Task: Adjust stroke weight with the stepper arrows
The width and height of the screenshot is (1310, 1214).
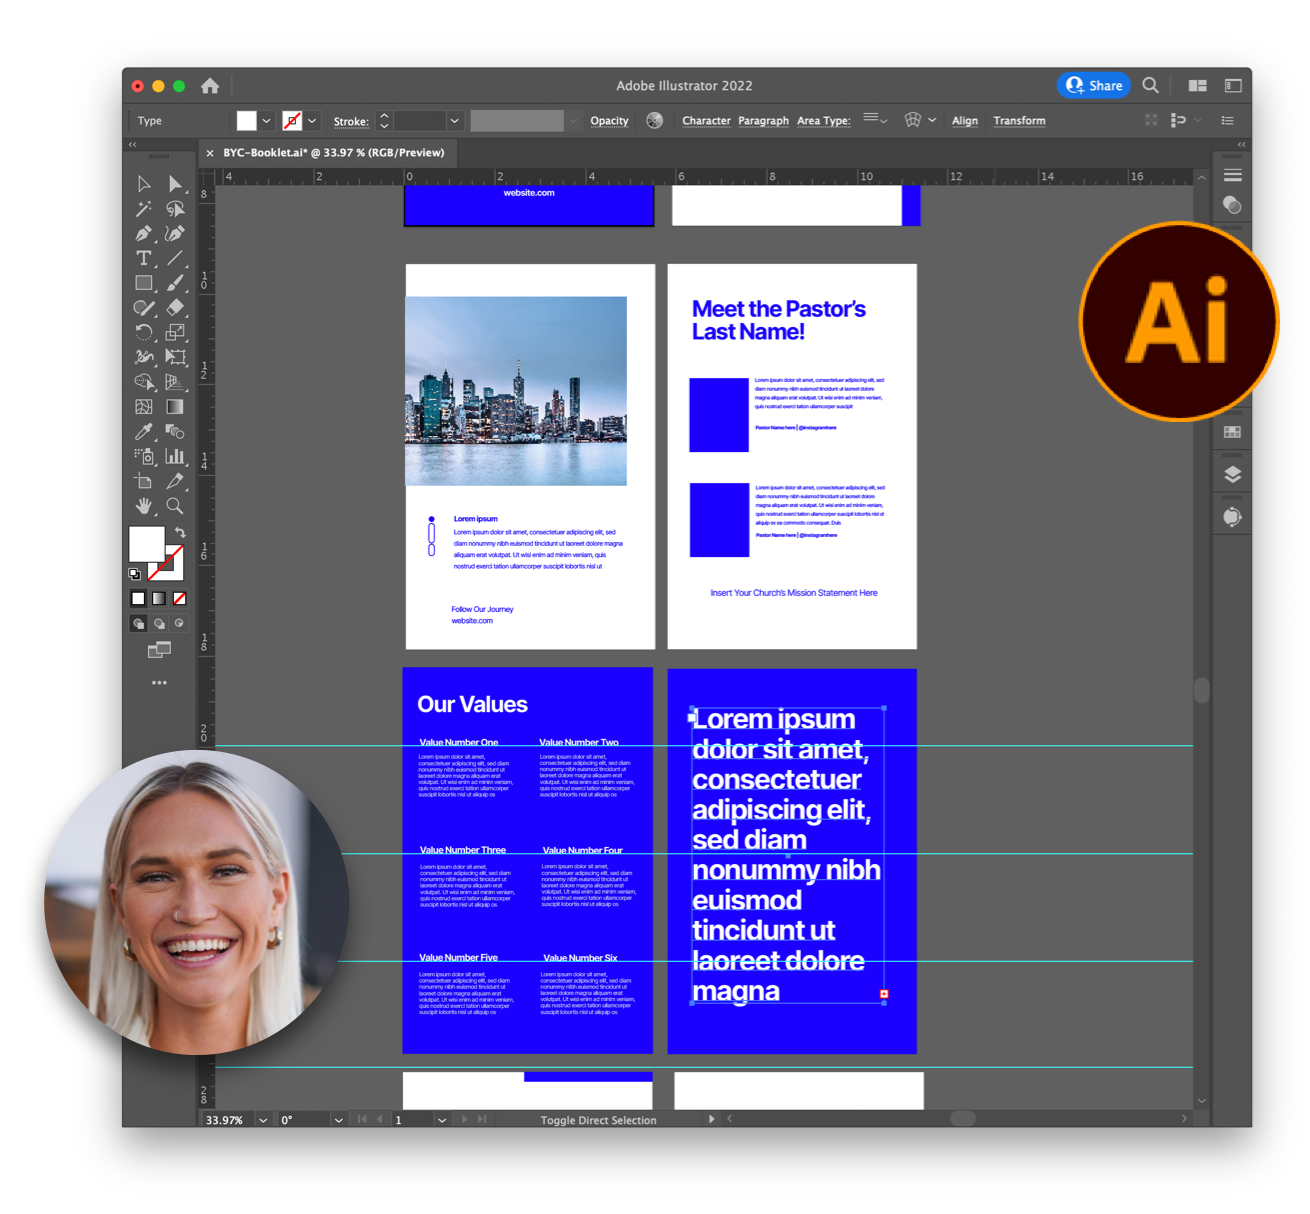Action: click(384, 121)
